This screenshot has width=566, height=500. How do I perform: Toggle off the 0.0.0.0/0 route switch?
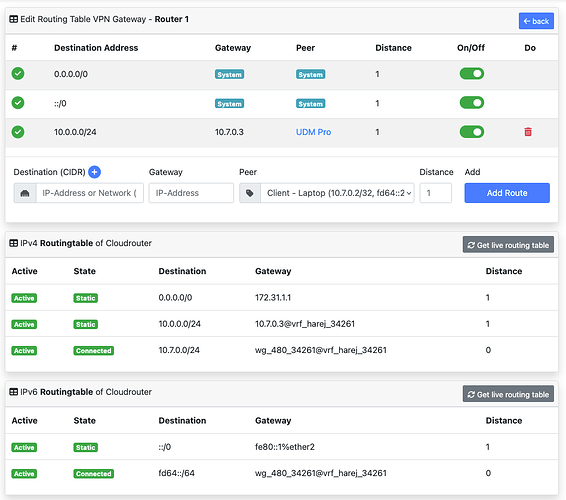click(472, 74)
